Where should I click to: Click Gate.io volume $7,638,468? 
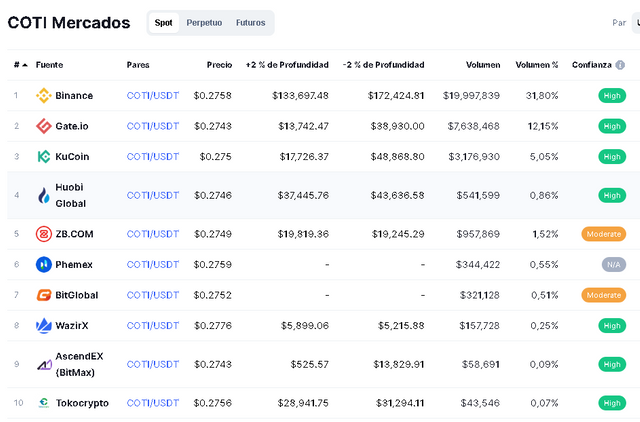point(474,126)
